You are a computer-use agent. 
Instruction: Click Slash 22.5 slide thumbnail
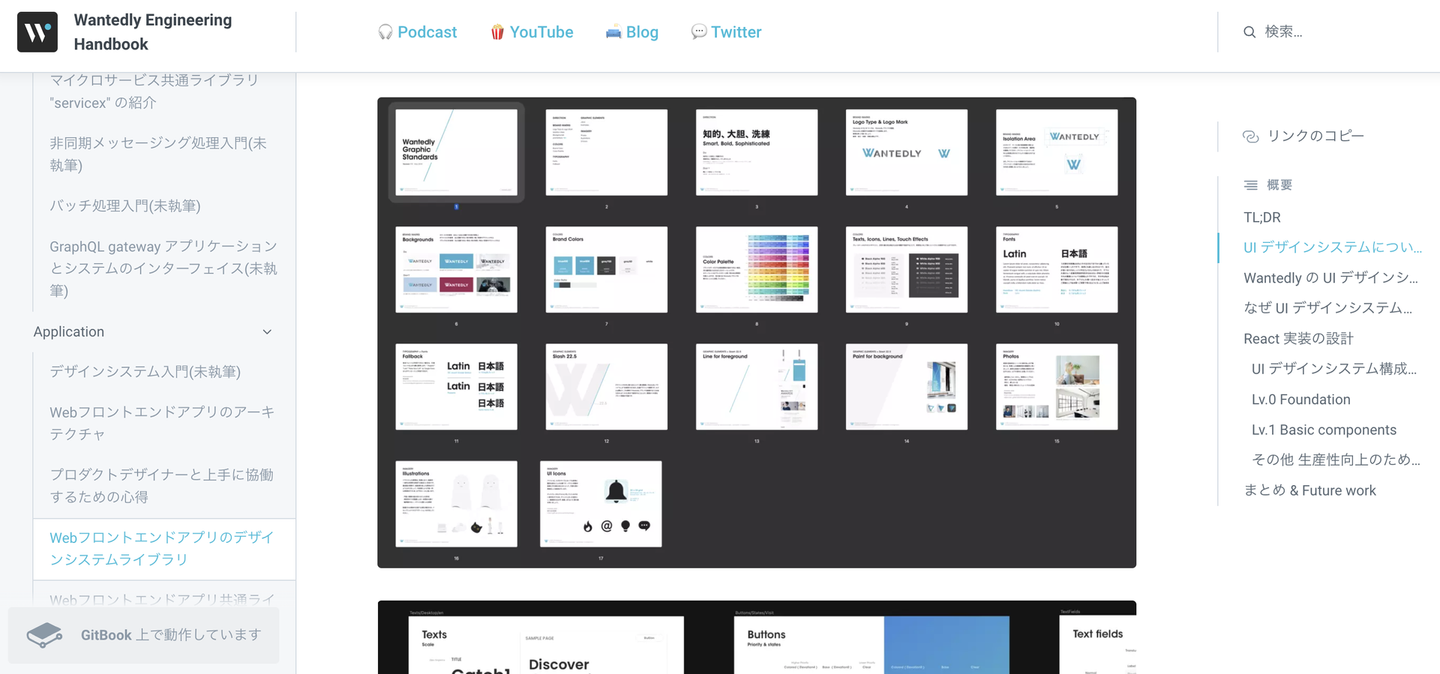[607, 387]
